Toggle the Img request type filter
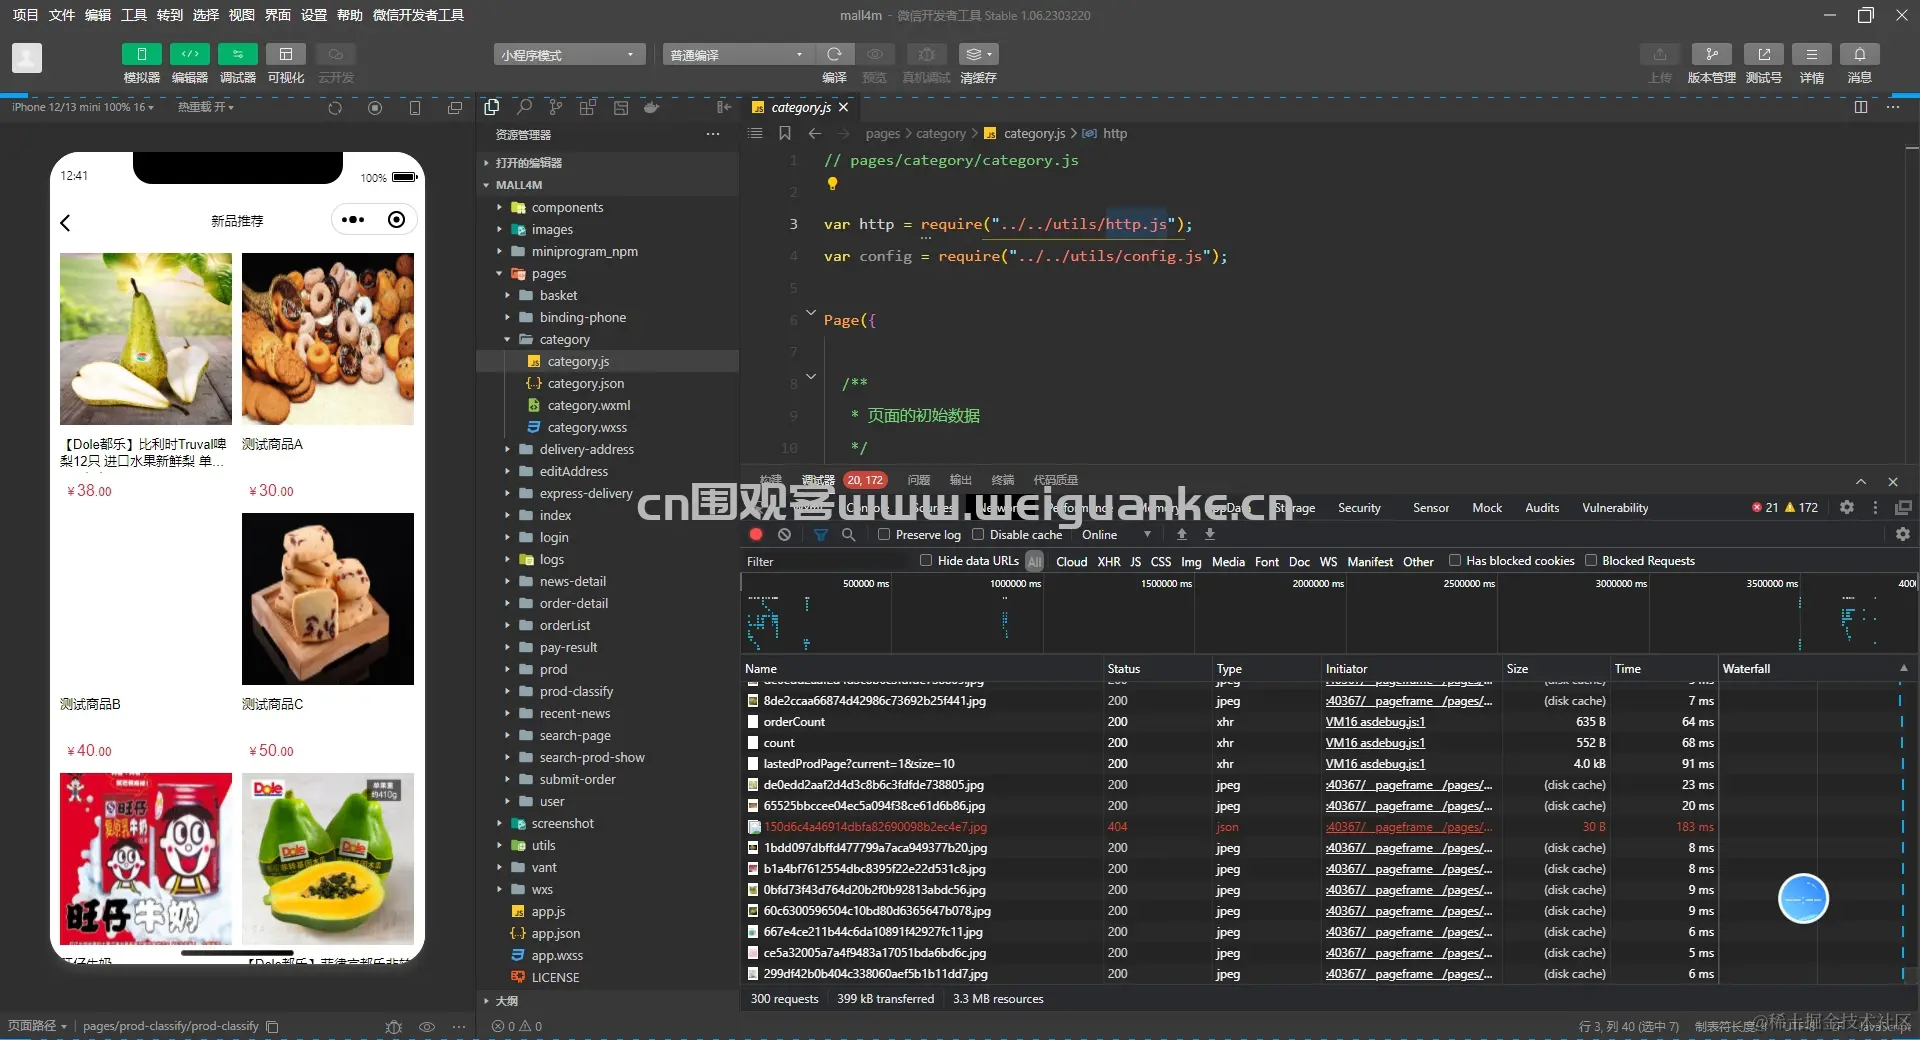The image size is (1920, 1040). (x=1191, y=562)
